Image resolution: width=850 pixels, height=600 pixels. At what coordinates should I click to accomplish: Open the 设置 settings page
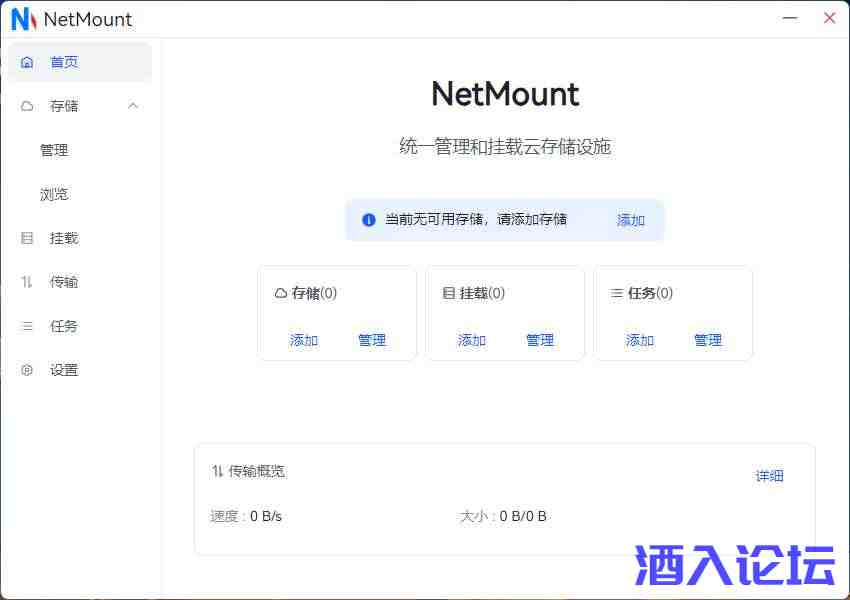80,370
